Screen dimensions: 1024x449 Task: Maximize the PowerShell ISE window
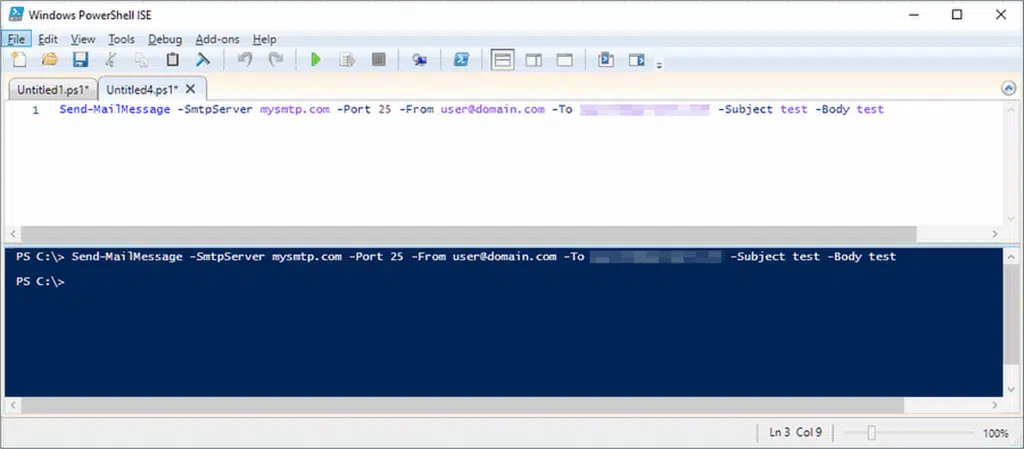click(x=957, y=14)
